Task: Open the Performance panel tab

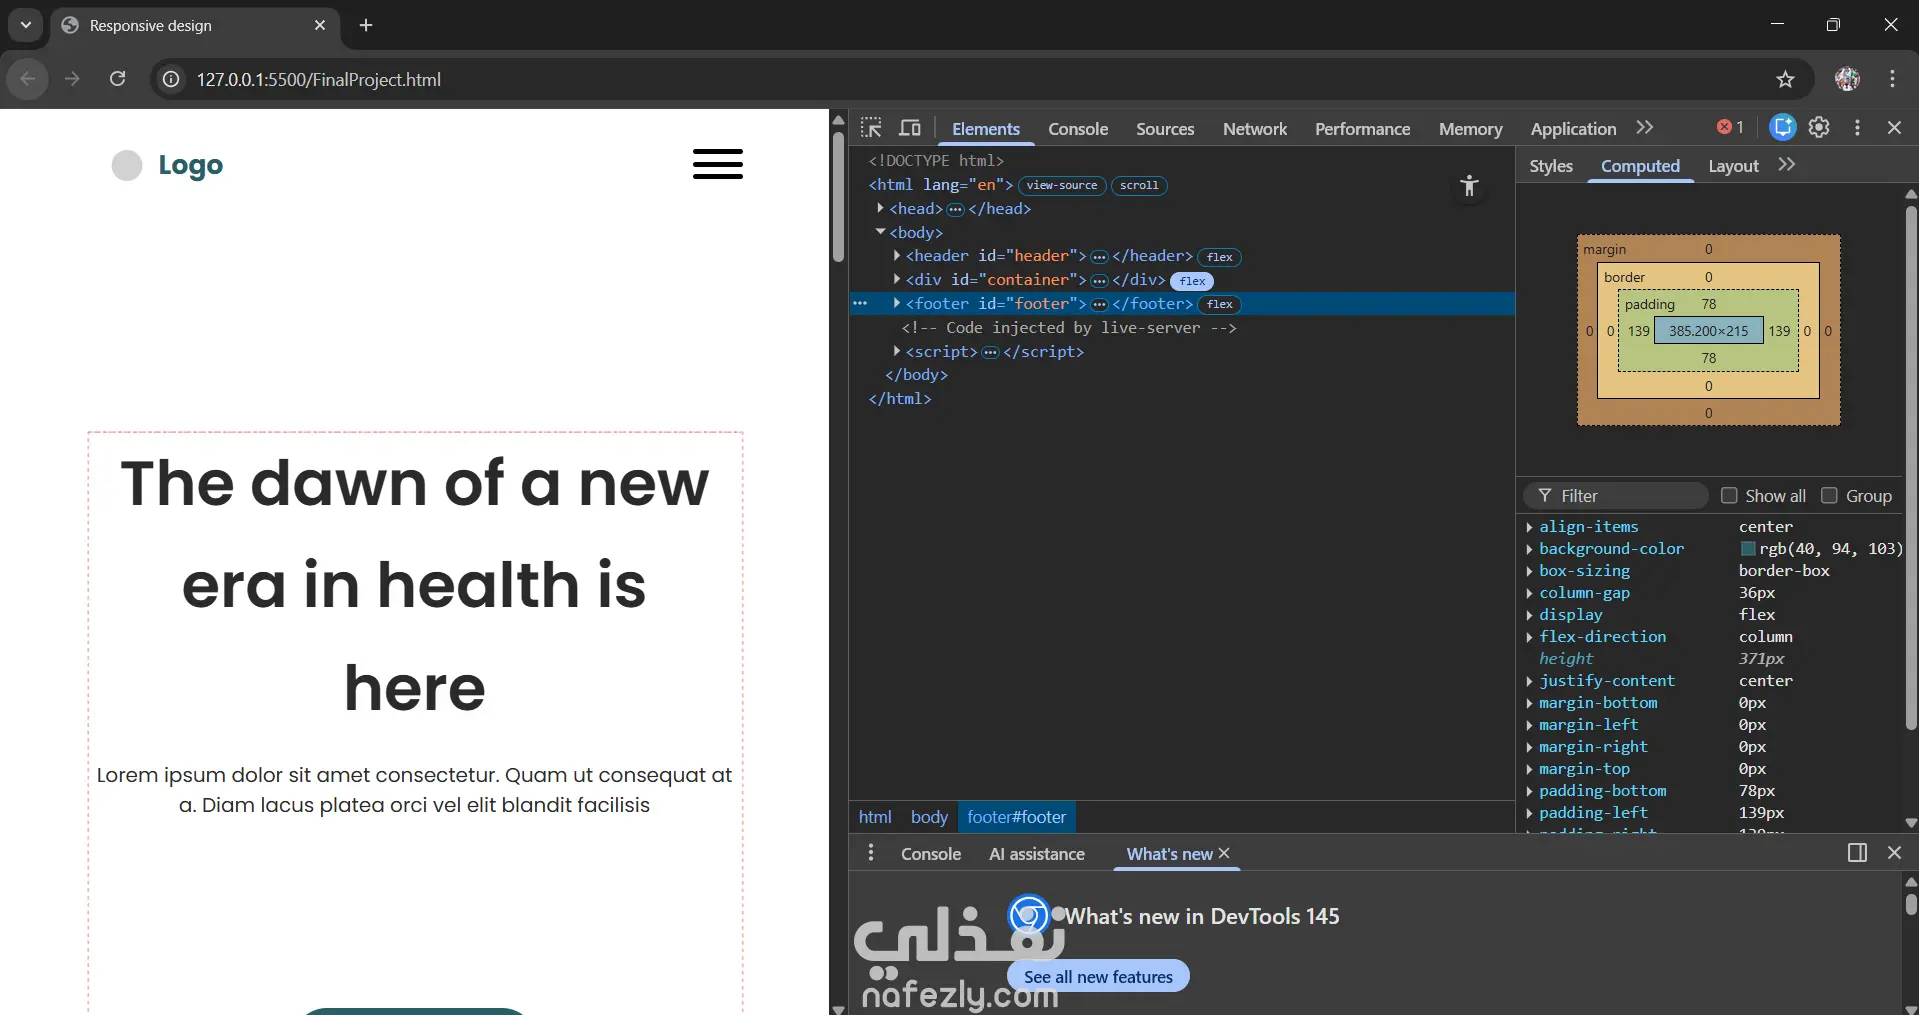Action: tap(1362, 129)
